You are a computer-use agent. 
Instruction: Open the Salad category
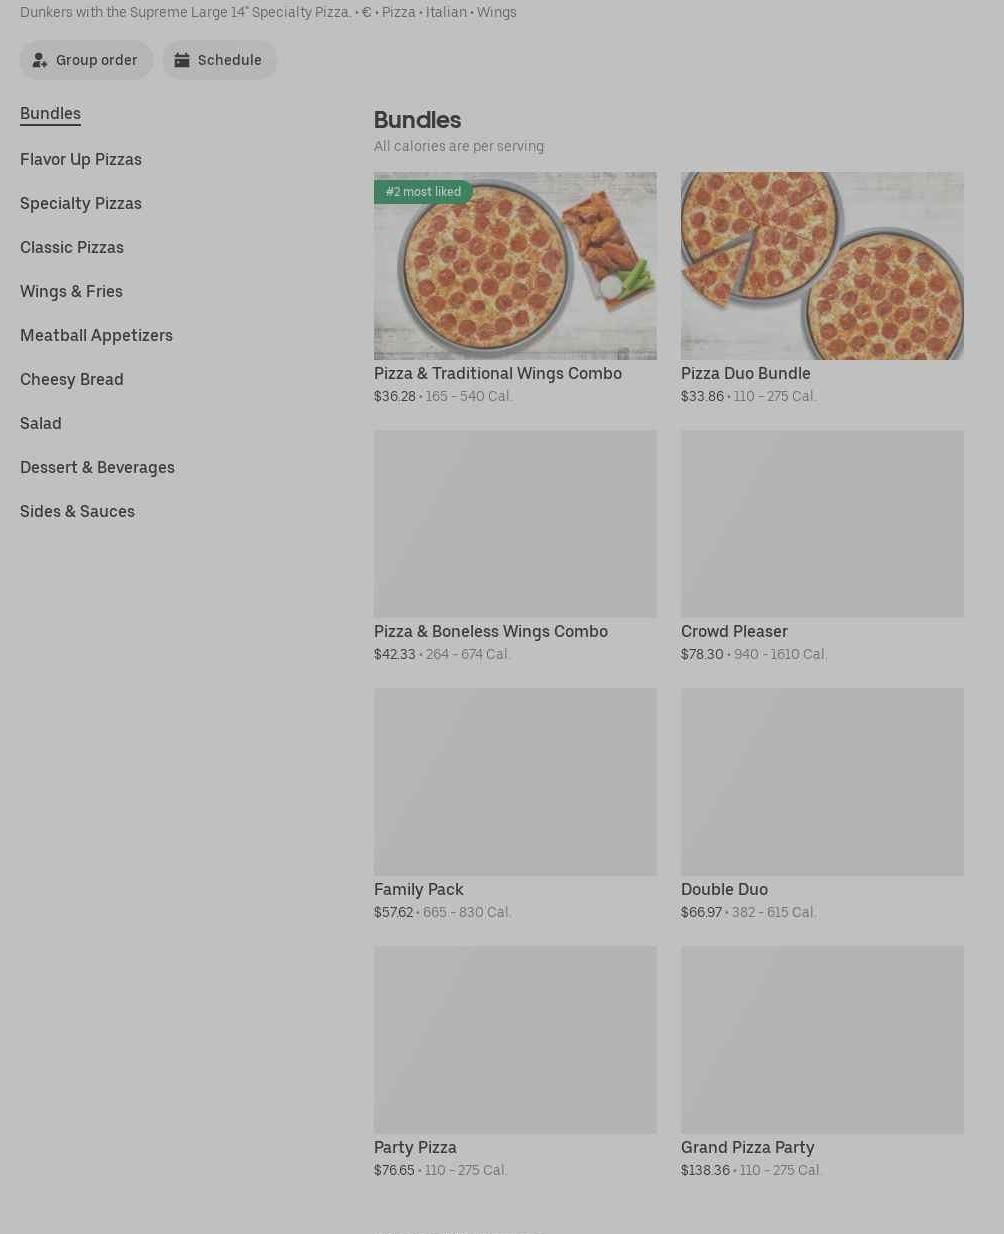[41, 423]
